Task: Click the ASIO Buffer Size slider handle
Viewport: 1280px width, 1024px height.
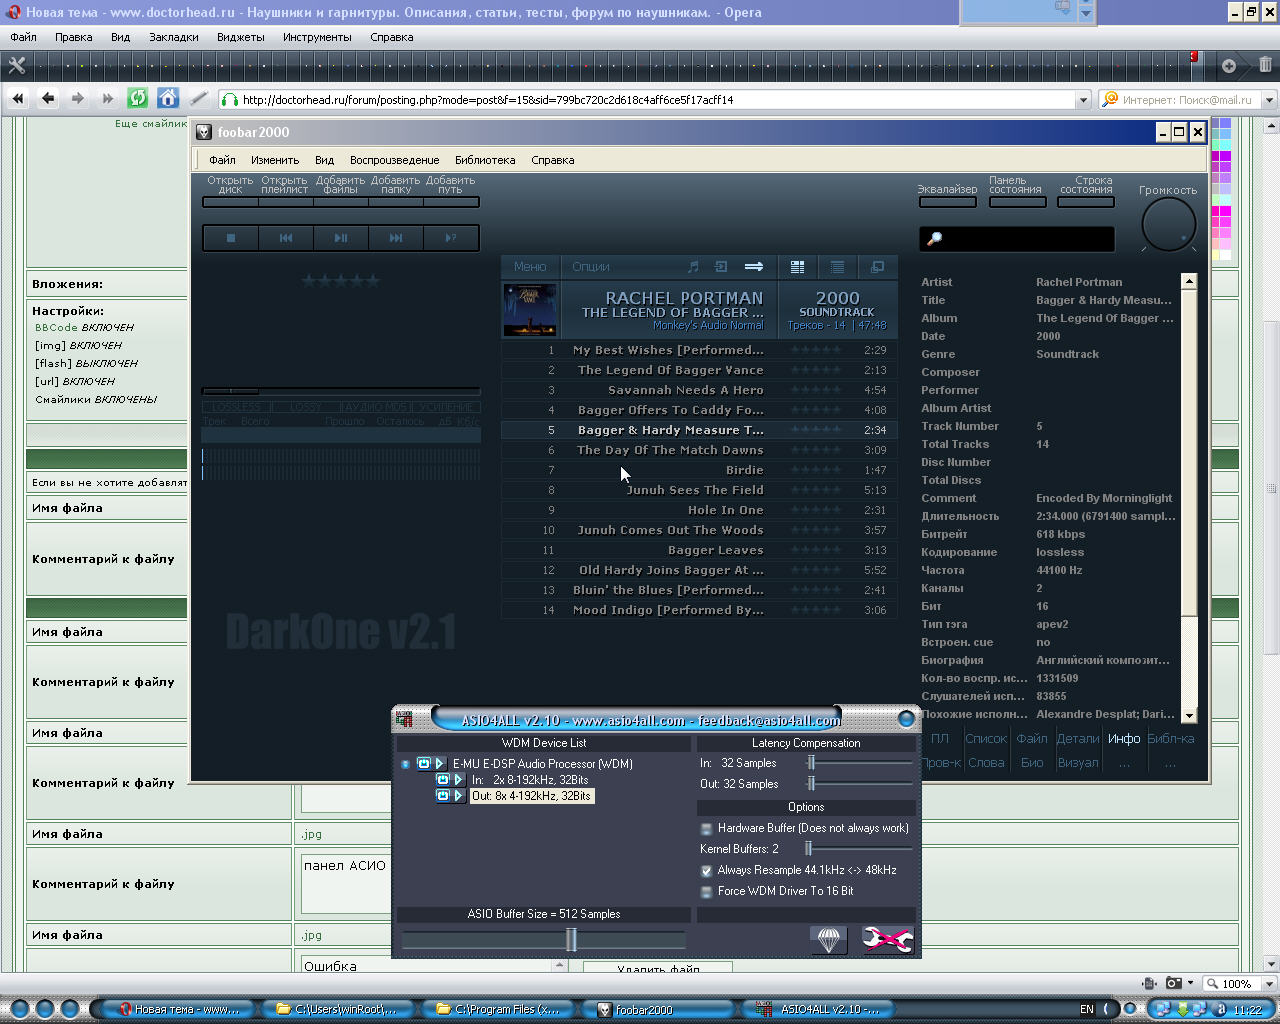Action: click(x=571, y=939)
